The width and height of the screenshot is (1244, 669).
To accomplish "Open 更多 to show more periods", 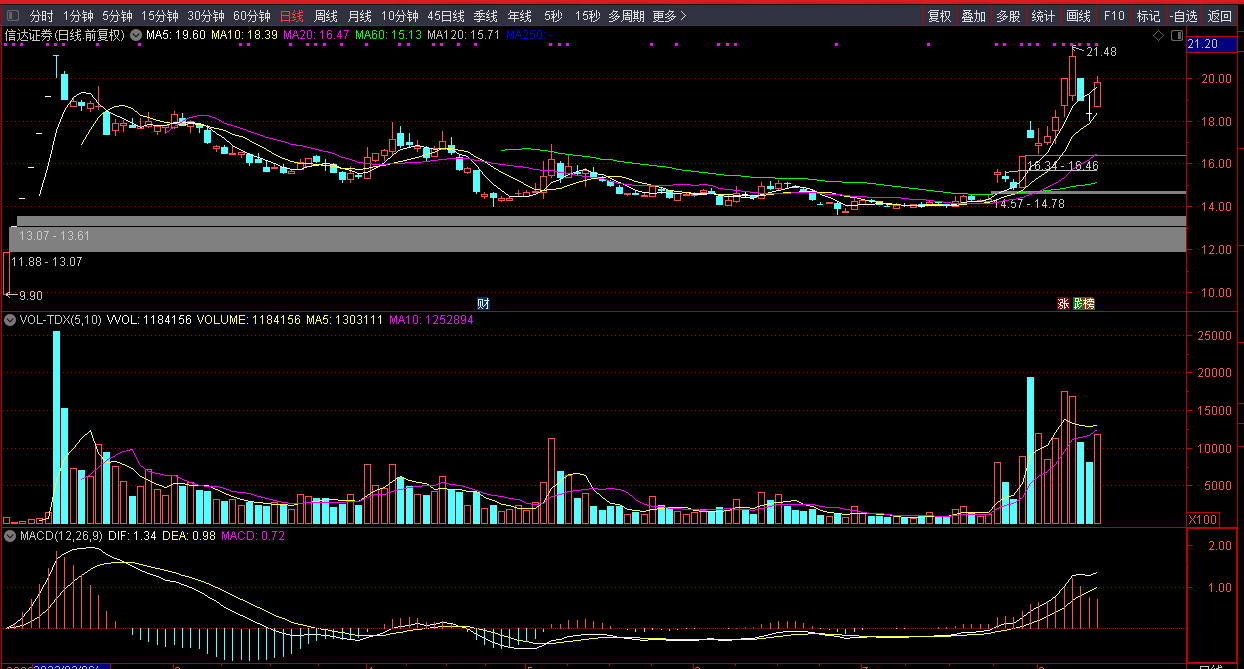I will point(669,16).
